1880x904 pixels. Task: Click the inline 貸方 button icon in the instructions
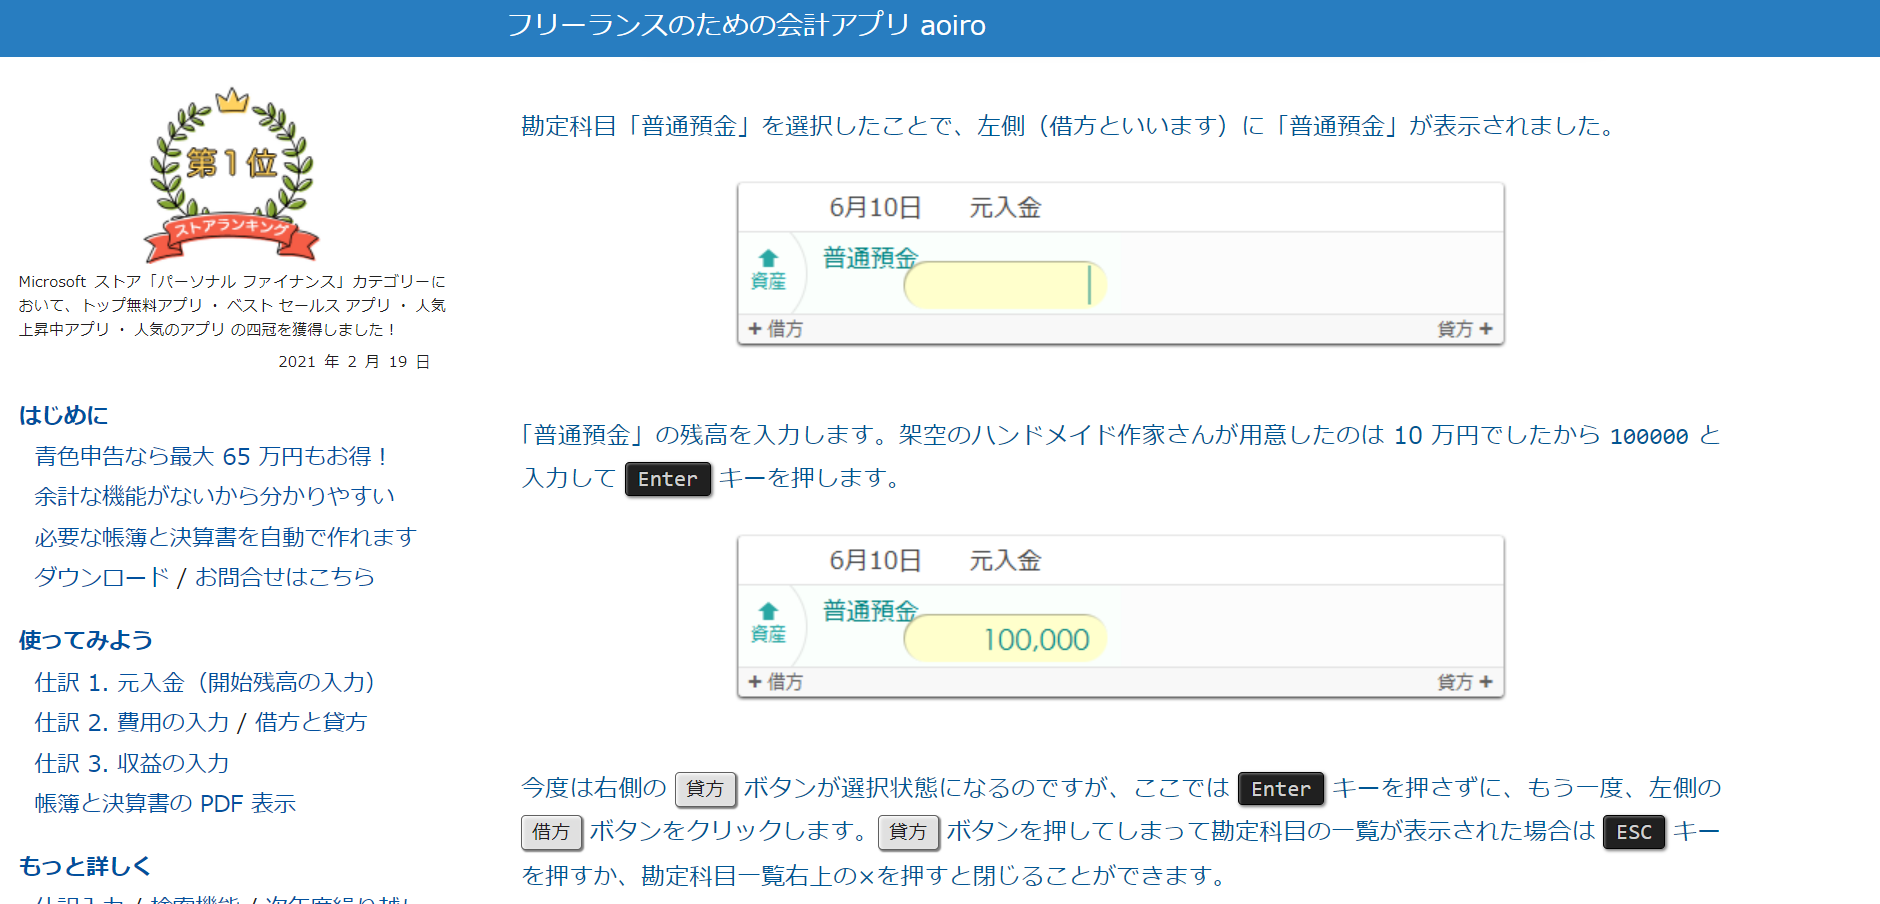click(x=705, y=789)
